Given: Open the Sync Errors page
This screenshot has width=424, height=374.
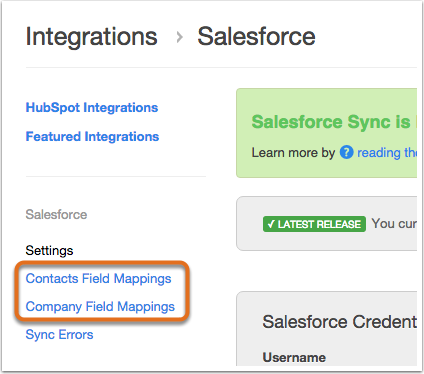Looking at the screenshot, I should point(59,334).
